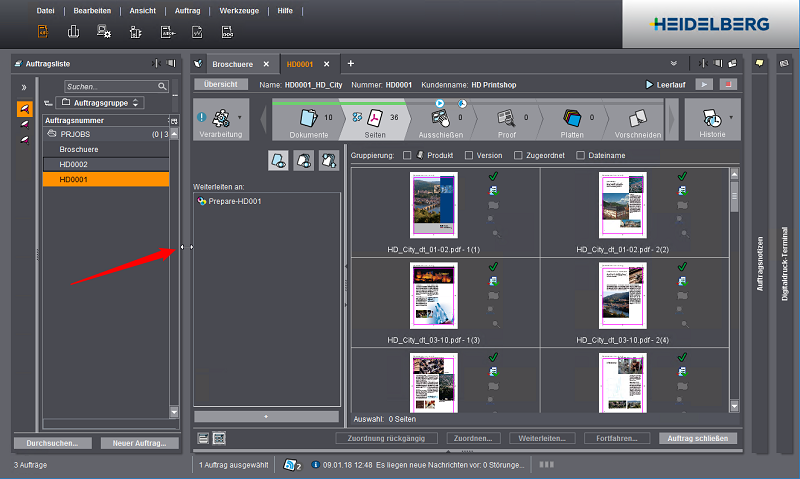Expand the Verarbeitung dropdown arrow

click(239, 118)
